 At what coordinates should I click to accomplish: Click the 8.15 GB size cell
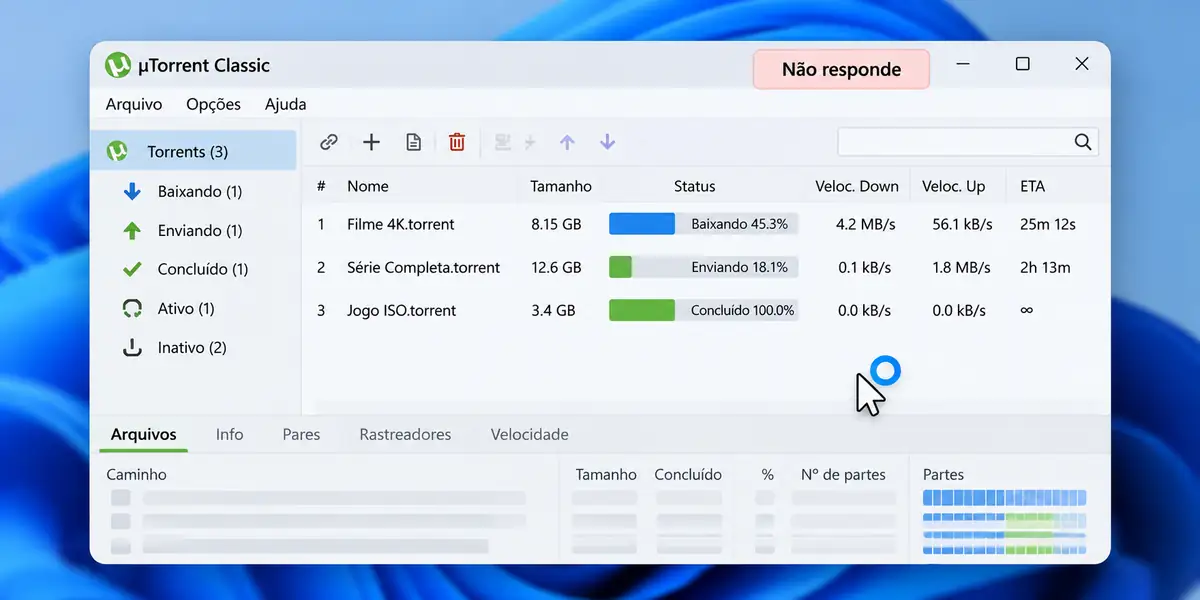pos(556,224)
